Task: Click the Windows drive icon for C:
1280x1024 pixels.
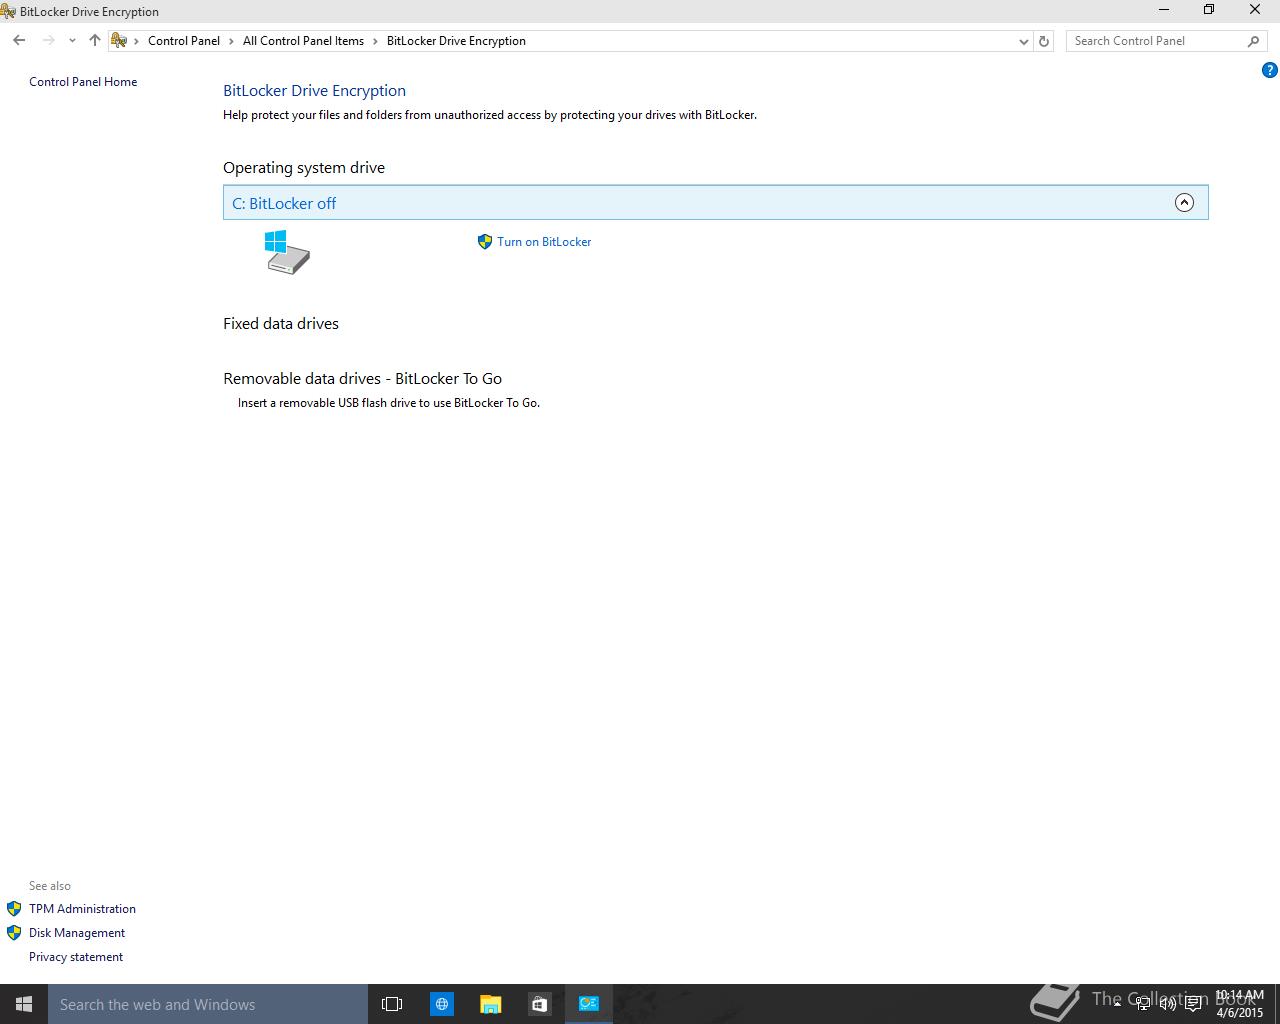Action: (x=287, y=251)
